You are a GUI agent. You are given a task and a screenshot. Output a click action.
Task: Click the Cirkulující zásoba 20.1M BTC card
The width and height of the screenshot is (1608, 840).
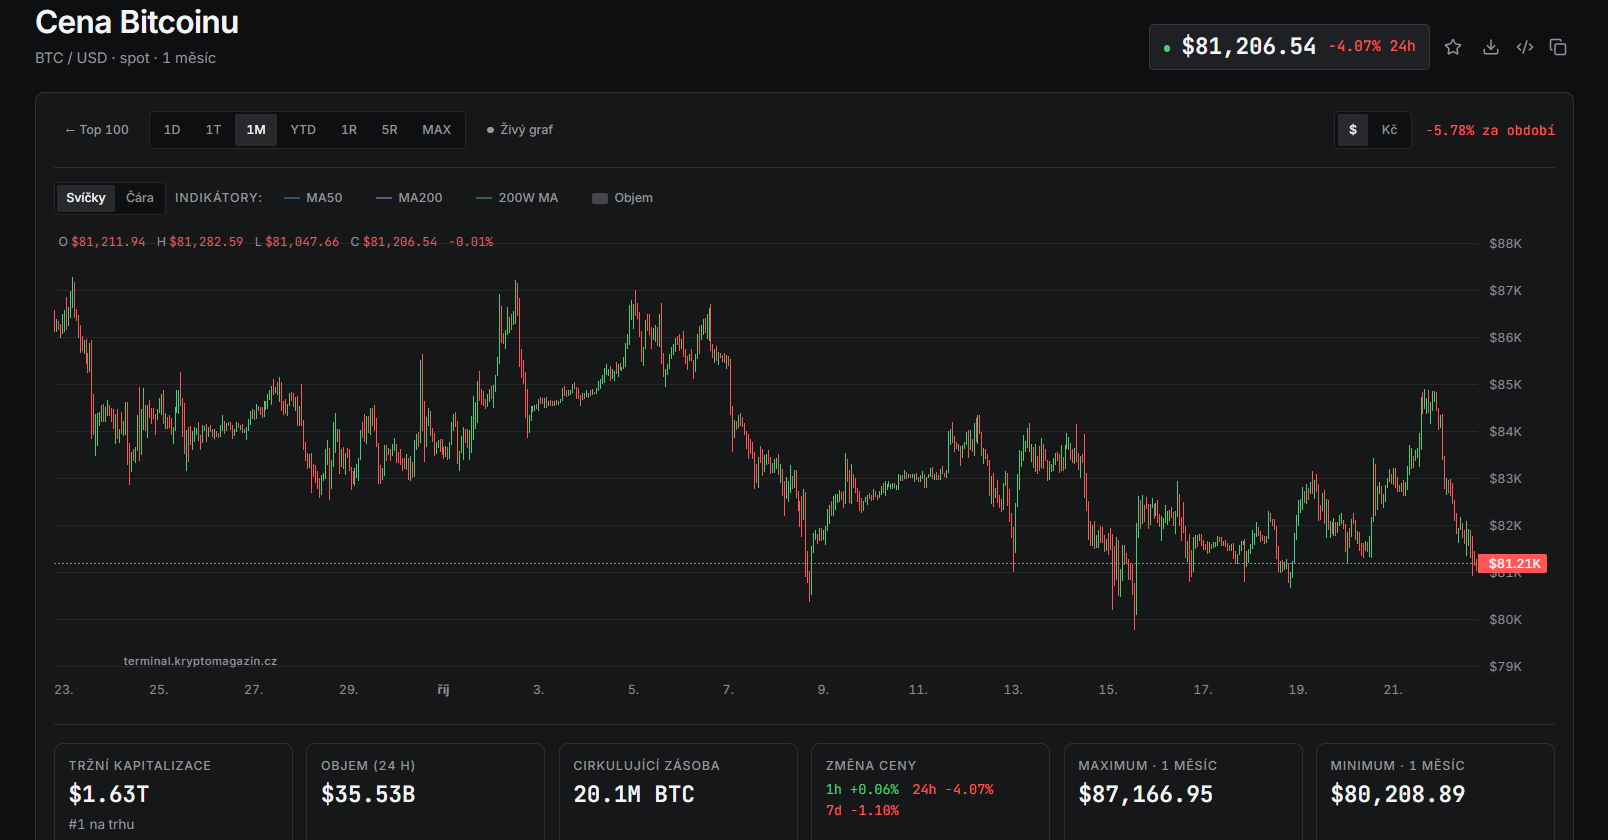click(x=678, y=792)
